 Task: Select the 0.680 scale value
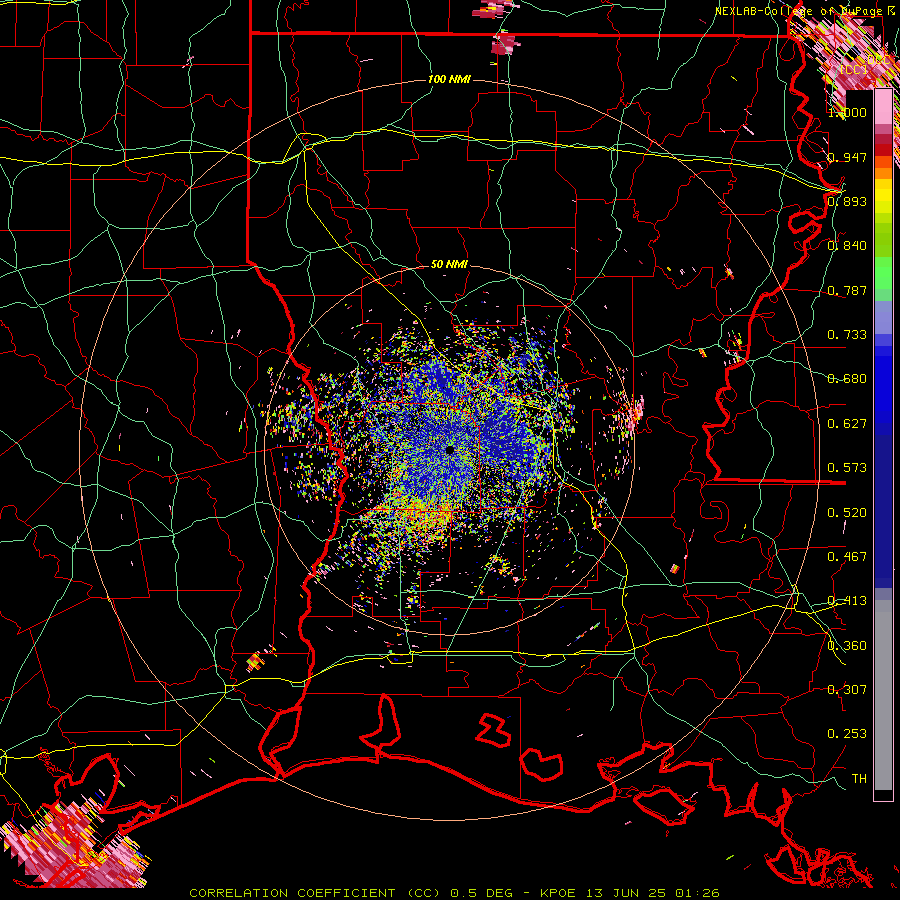click(847, 379)
